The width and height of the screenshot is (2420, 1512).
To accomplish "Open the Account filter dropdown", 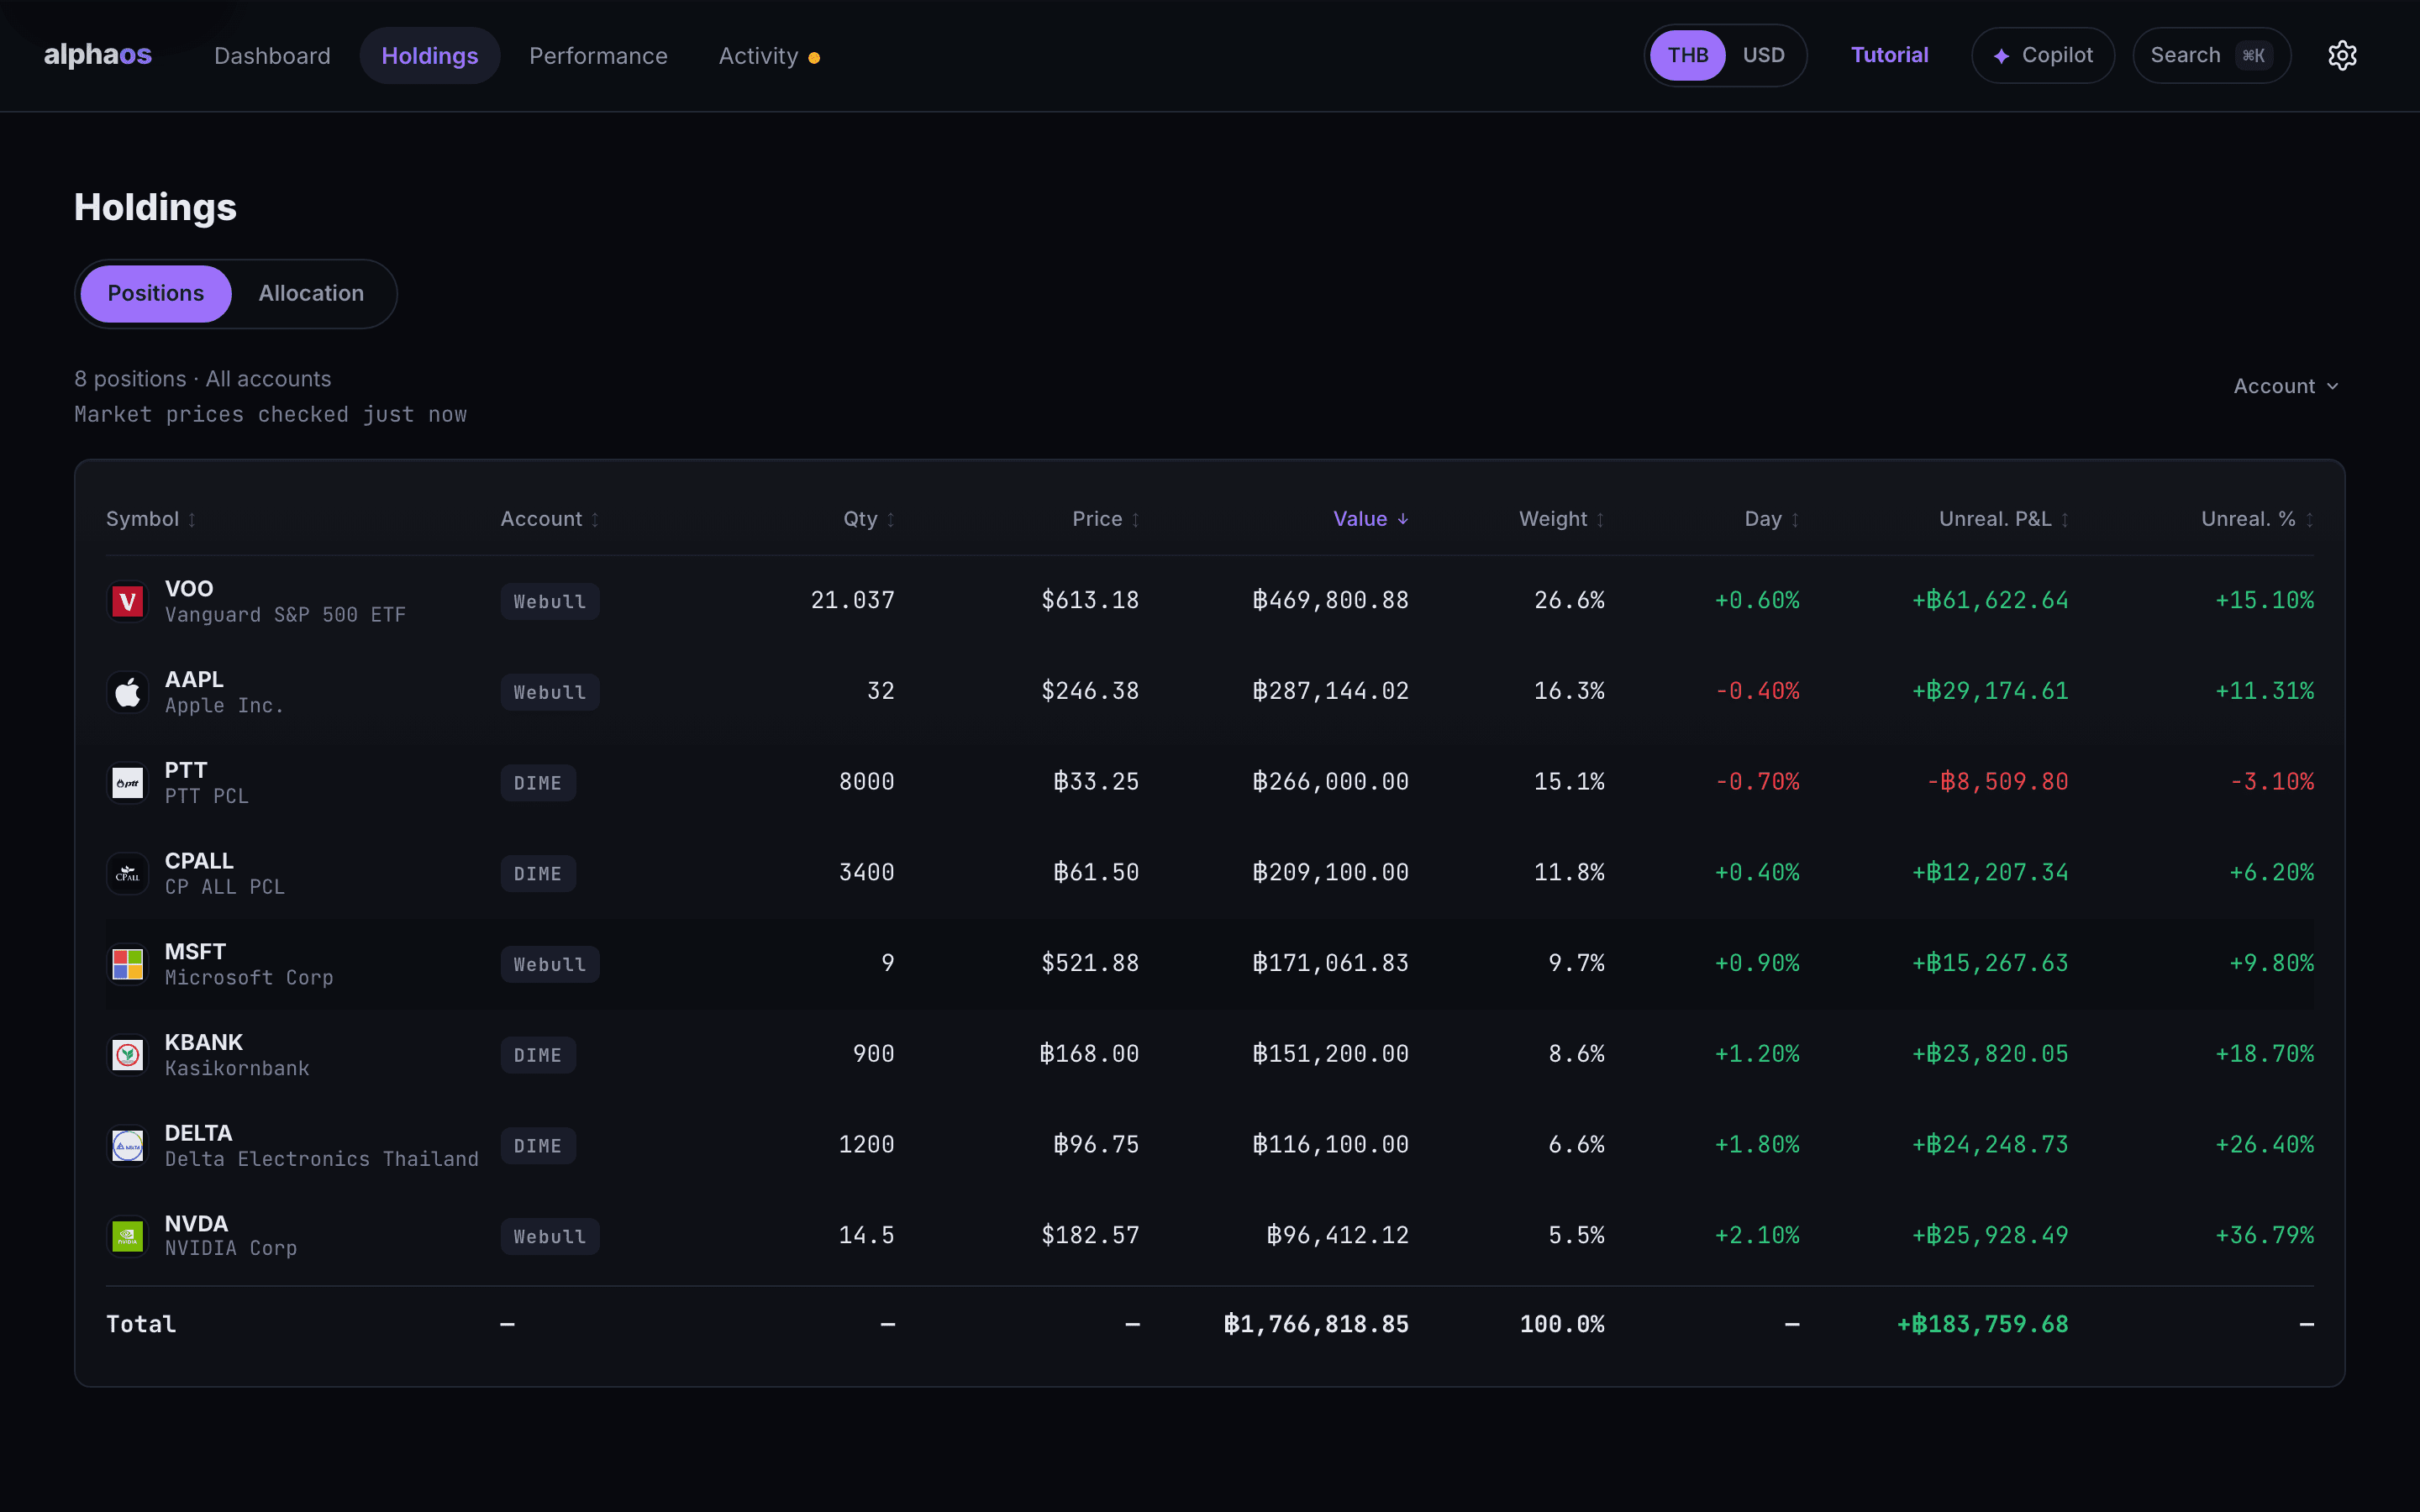I will (2286, 386).
